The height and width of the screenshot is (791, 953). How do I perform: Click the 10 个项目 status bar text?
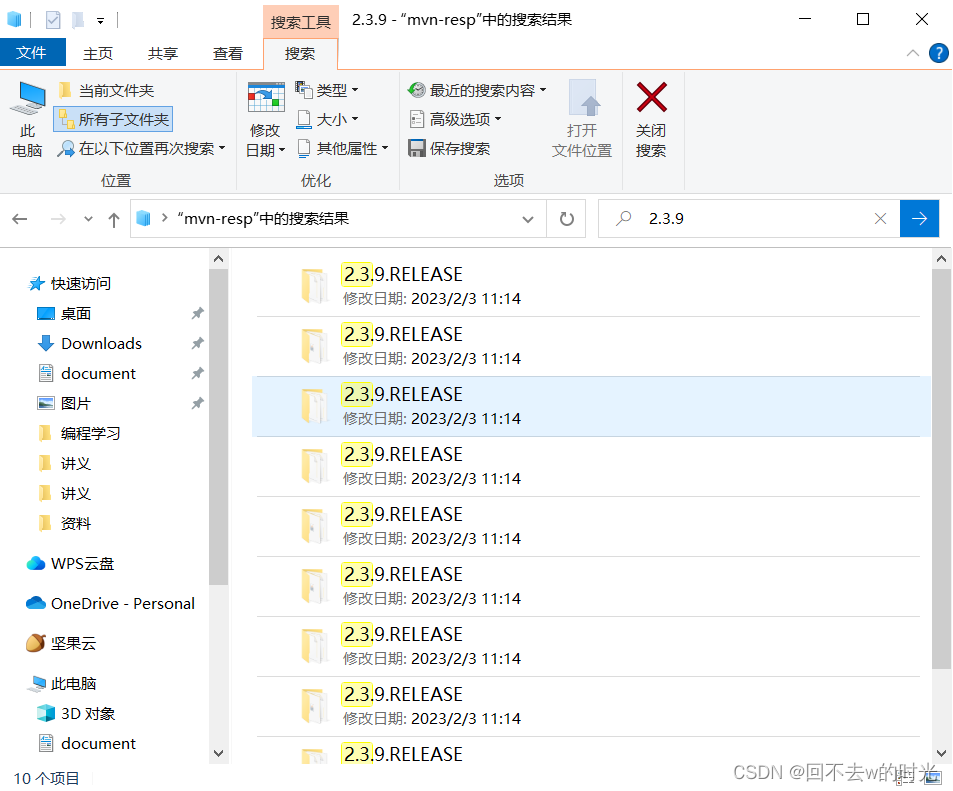coord(46,778)
